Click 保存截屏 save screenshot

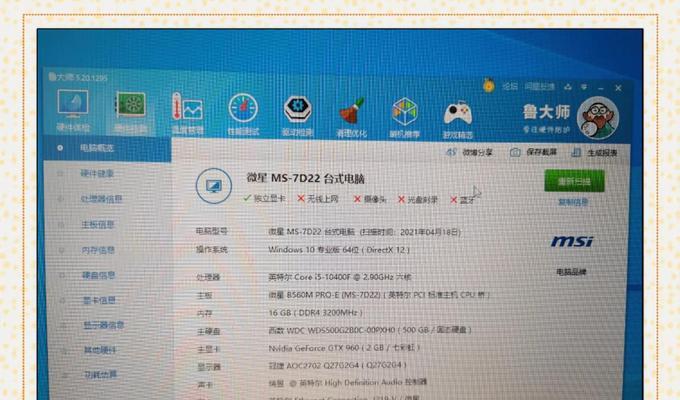[533, 152]
